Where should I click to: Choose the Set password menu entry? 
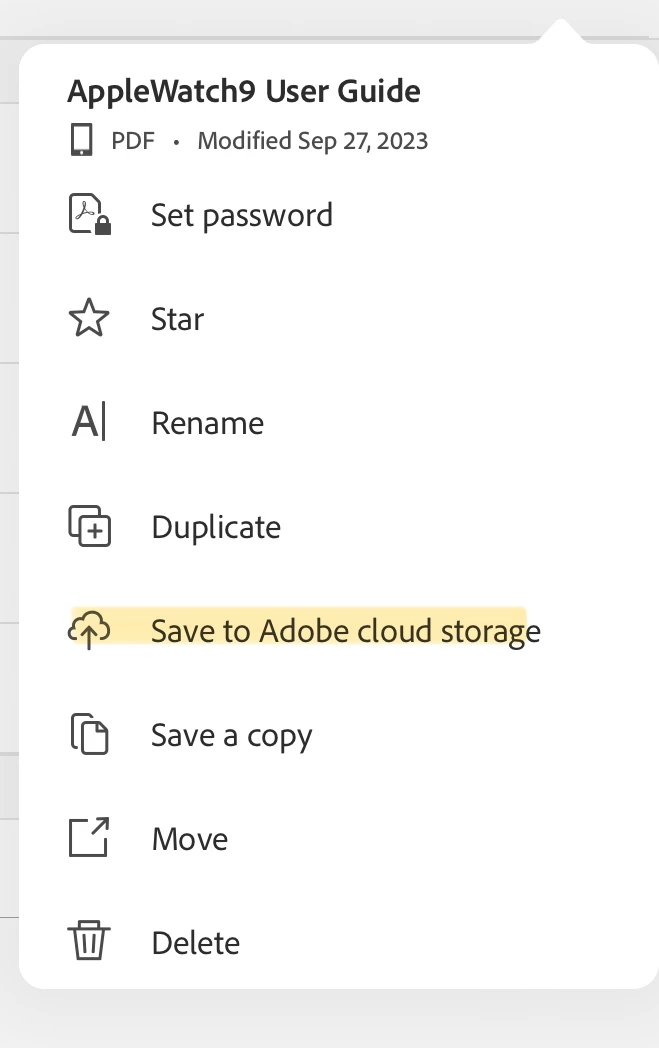point(242,215)
